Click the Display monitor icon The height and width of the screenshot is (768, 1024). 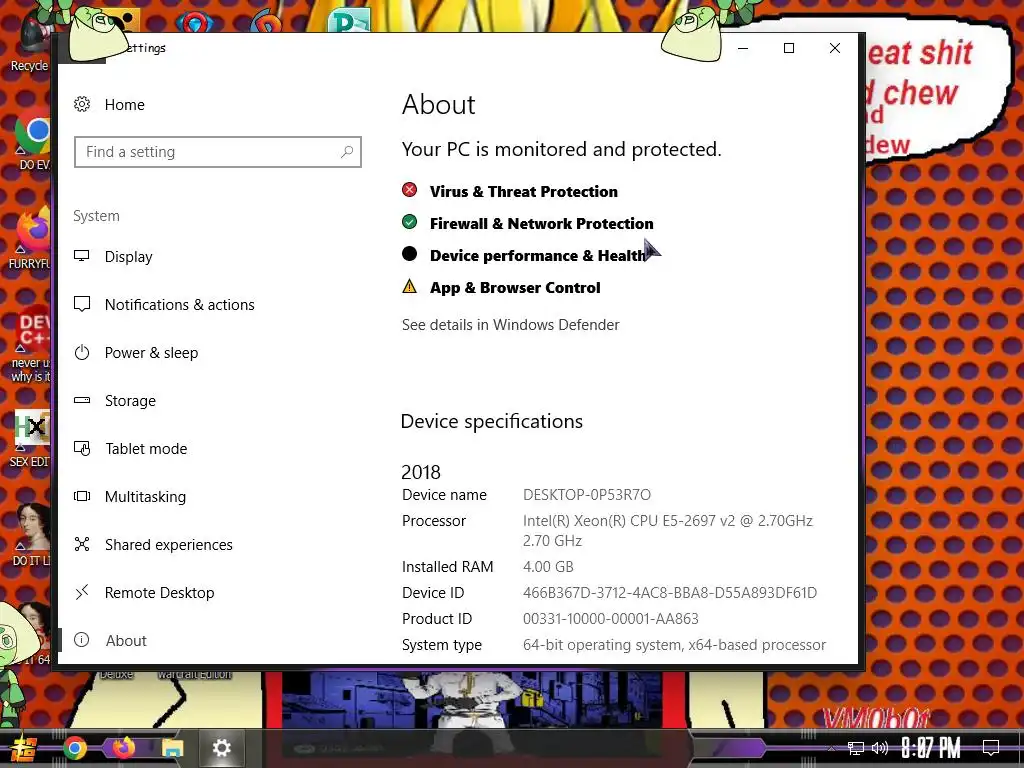82,256
